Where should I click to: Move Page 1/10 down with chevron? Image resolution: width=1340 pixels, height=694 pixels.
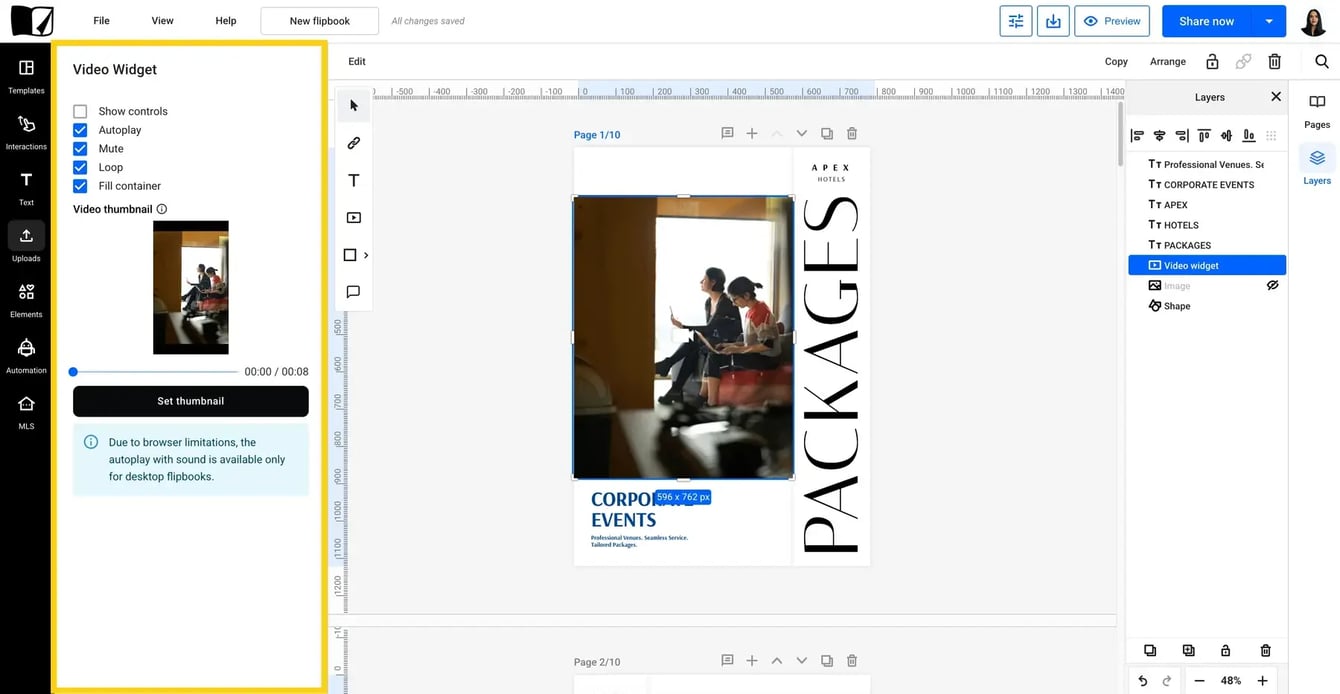click(801, 133)
